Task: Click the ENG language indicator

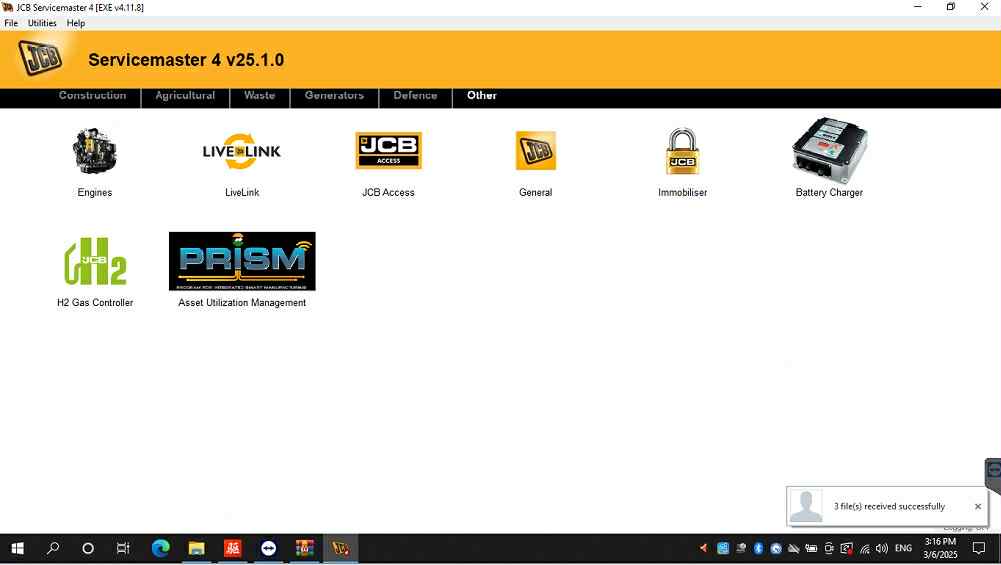Action: (903, 548)
